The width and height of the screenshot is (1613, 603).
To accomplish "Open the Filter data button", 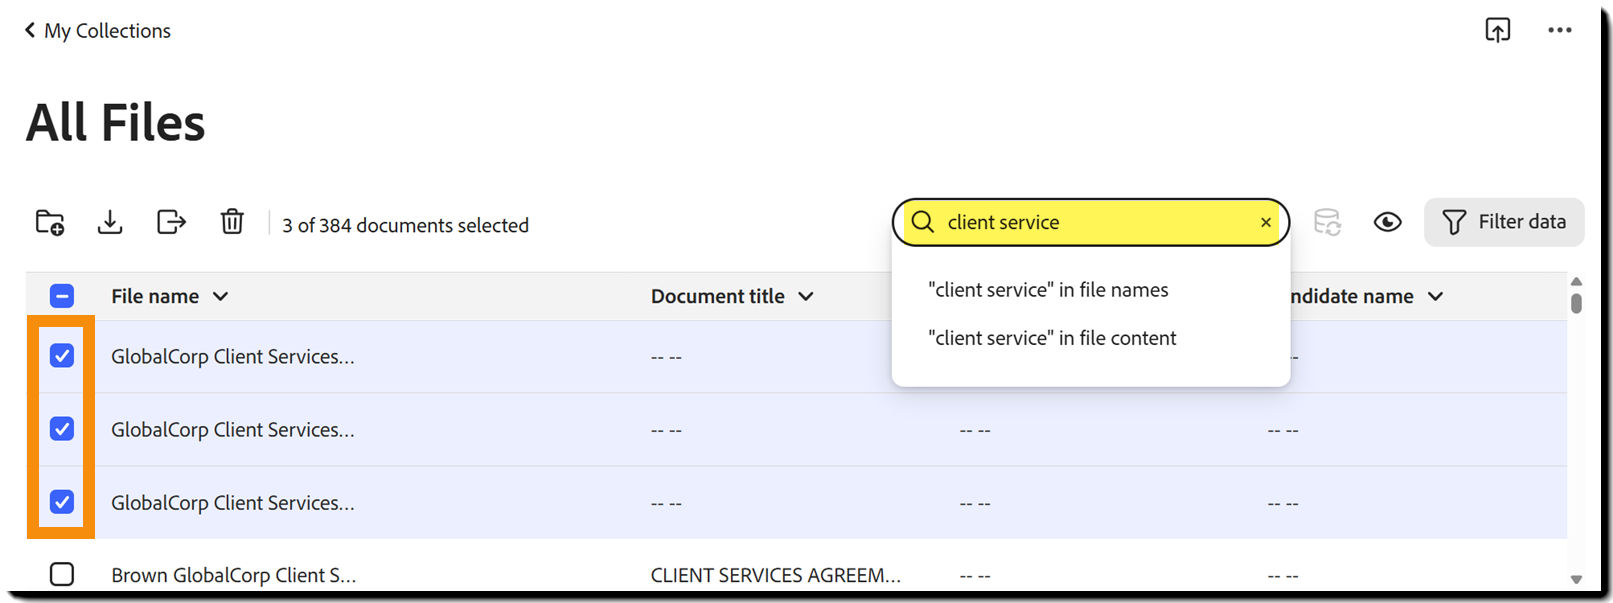I will click(x=1504, y=222).
